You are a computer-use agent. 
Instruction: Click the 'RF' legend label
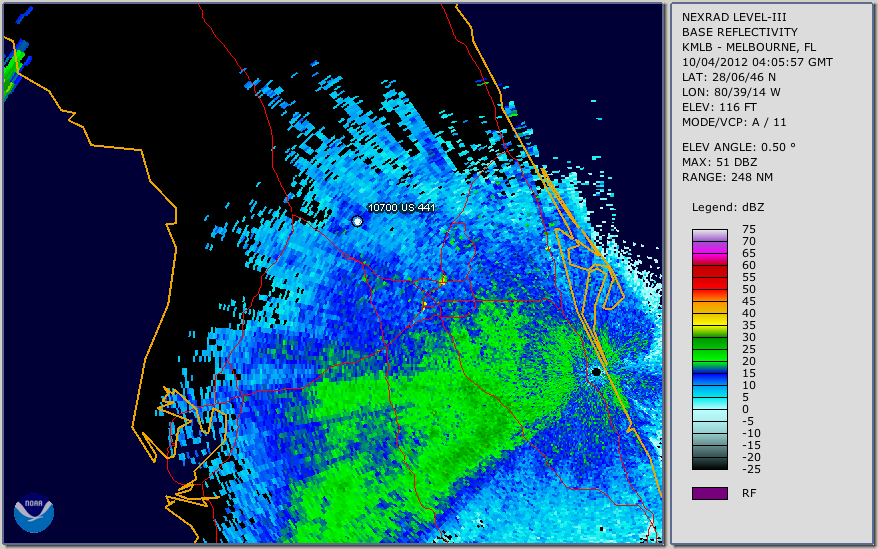749,493
